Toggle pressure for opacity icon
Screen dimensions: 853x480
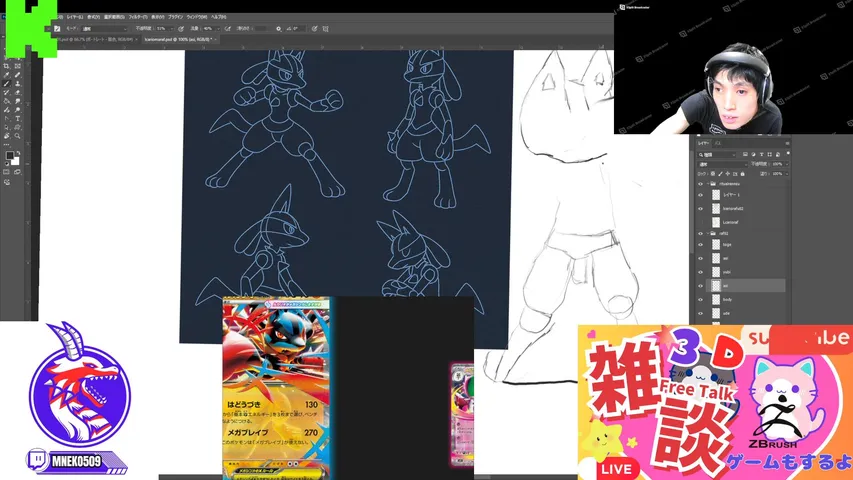coord(181,29)
